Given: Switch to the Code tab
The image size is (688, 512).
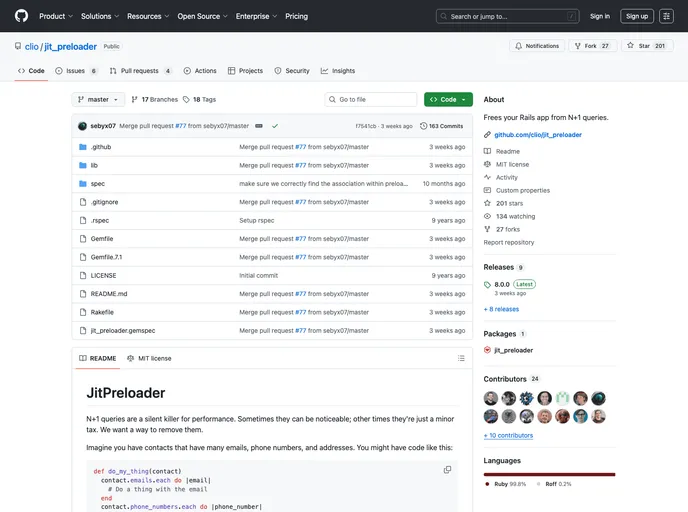Looking at the screenshot, I should click(31, 71).
